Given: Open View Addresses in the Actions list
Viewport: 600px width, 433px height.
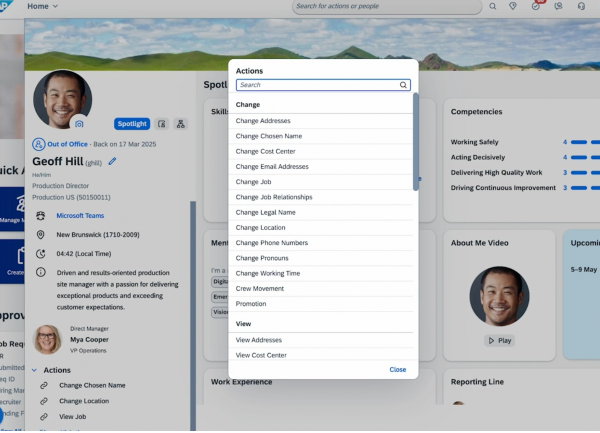Looking at the screenshot, I should tap(259, 340).
